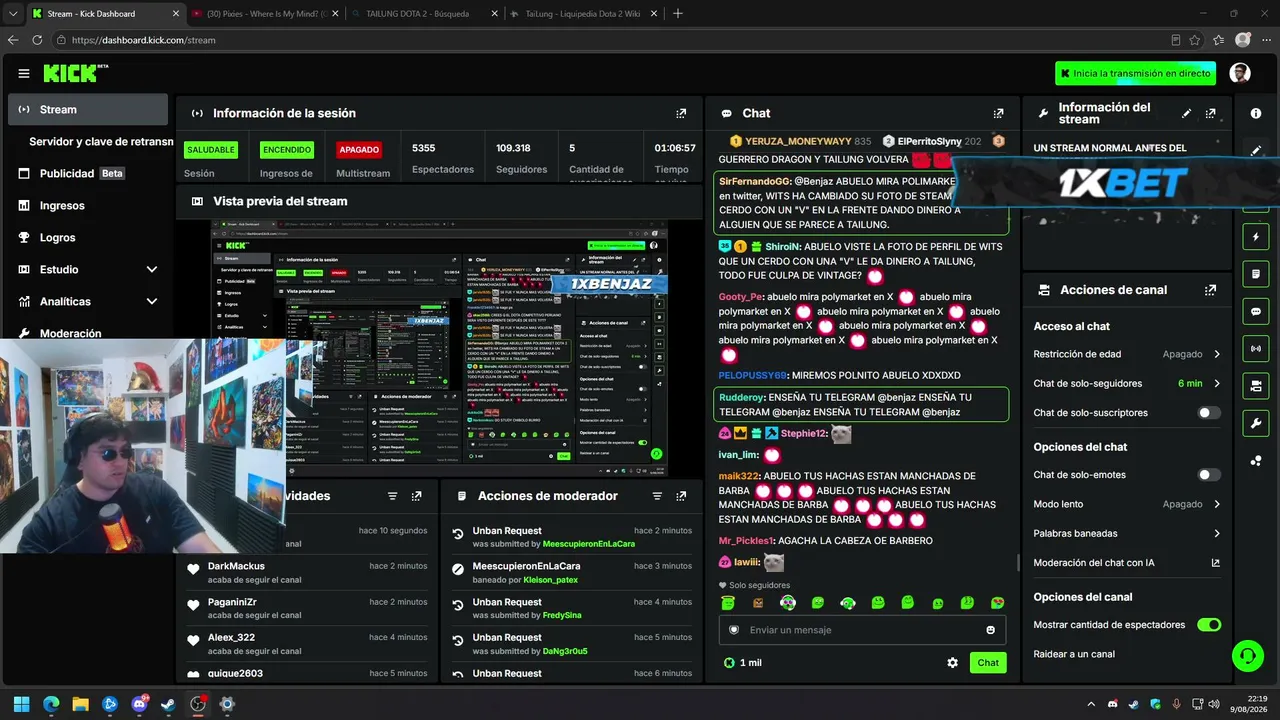Insert the heart-eyes emote in chat
The height and width of the screenshot is (720, 1280).
click(x=998, y=603)
